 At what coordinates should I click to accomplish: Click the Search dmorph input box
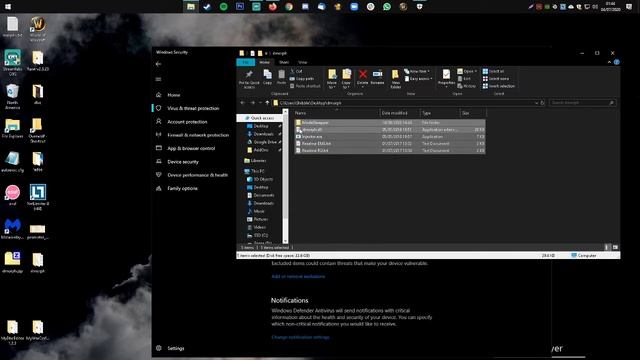tap(582, 103)
